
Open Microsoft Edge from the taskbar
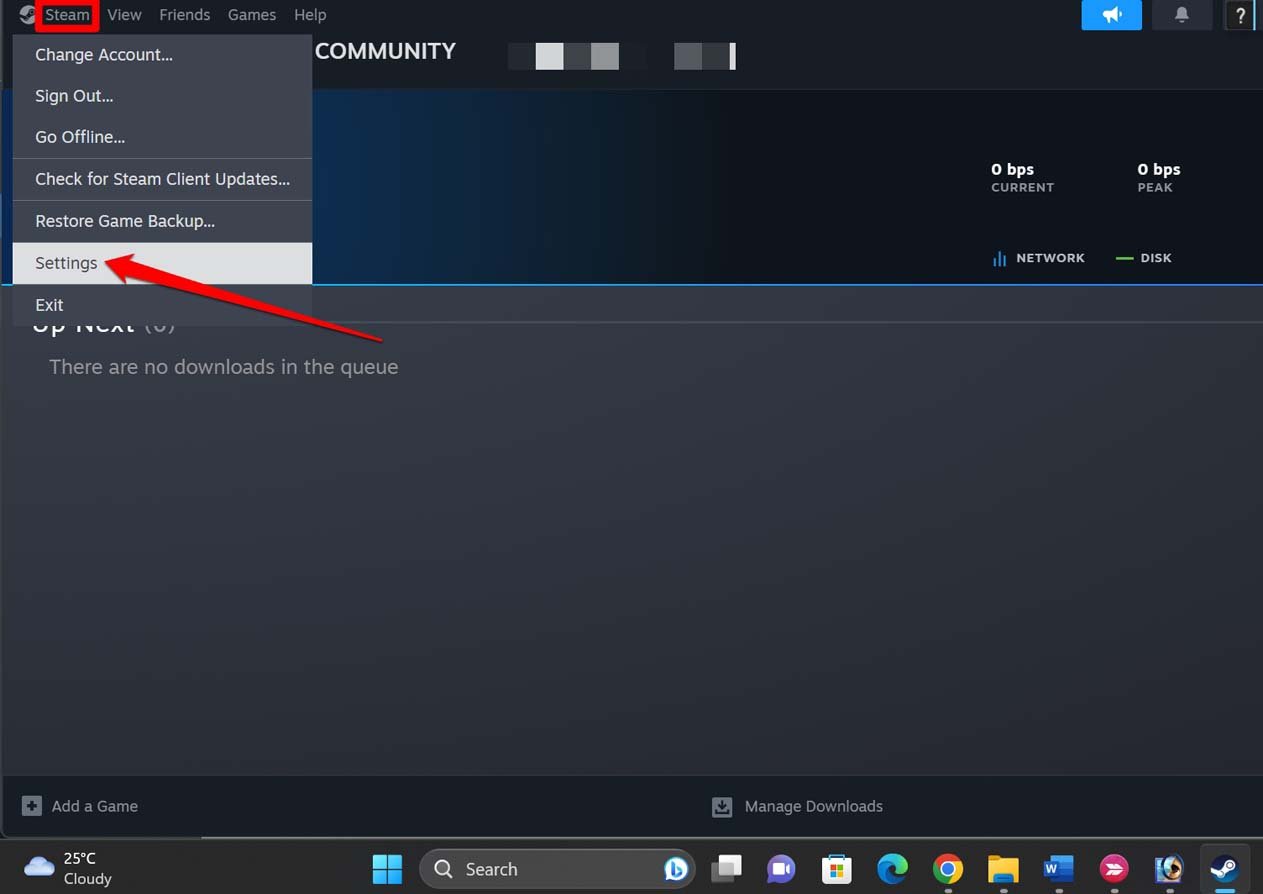(x=892, y=868)
